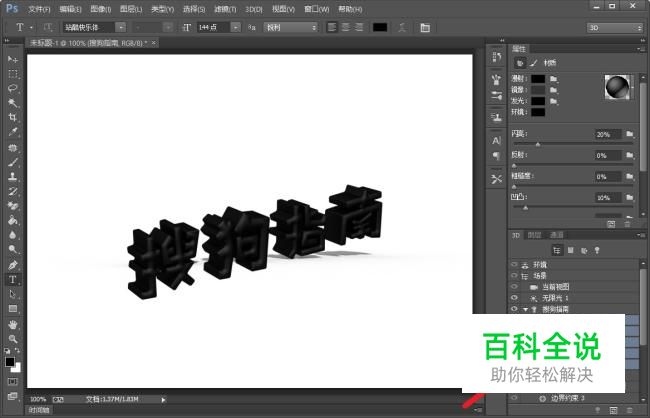650x418 pixels.
Task: Open the 3D workspace switcher dropdown
Action: (615, 27)
